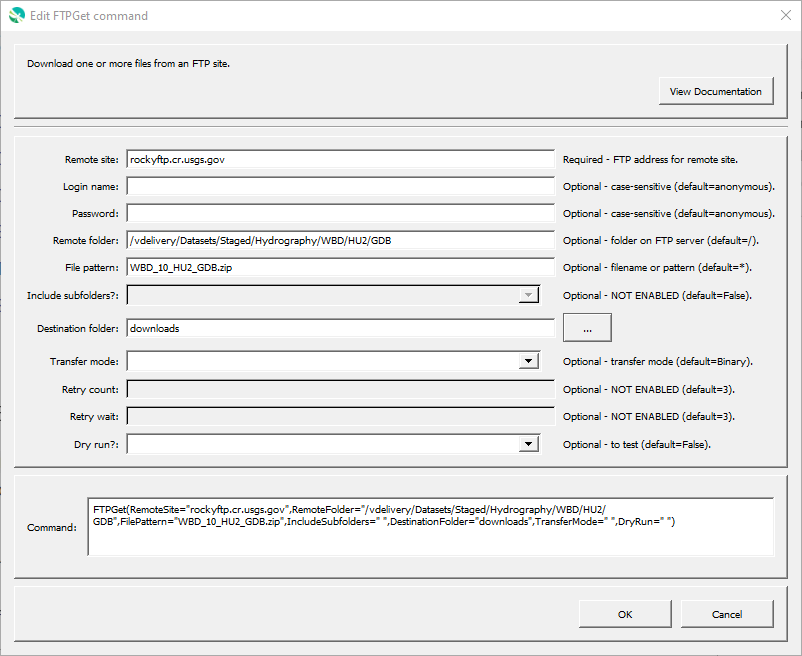This screenshot has height=656, width=802.
Task: Edit the Destination folder field
Action: [x=340, y=328]
